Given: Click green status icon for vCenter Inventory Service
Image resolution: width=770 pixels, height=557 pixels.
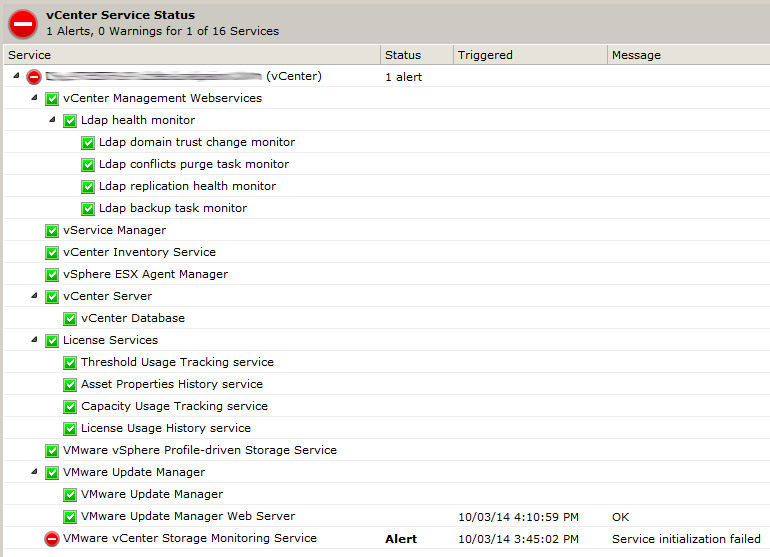Looking at the screenshot, I should [52, 253].
